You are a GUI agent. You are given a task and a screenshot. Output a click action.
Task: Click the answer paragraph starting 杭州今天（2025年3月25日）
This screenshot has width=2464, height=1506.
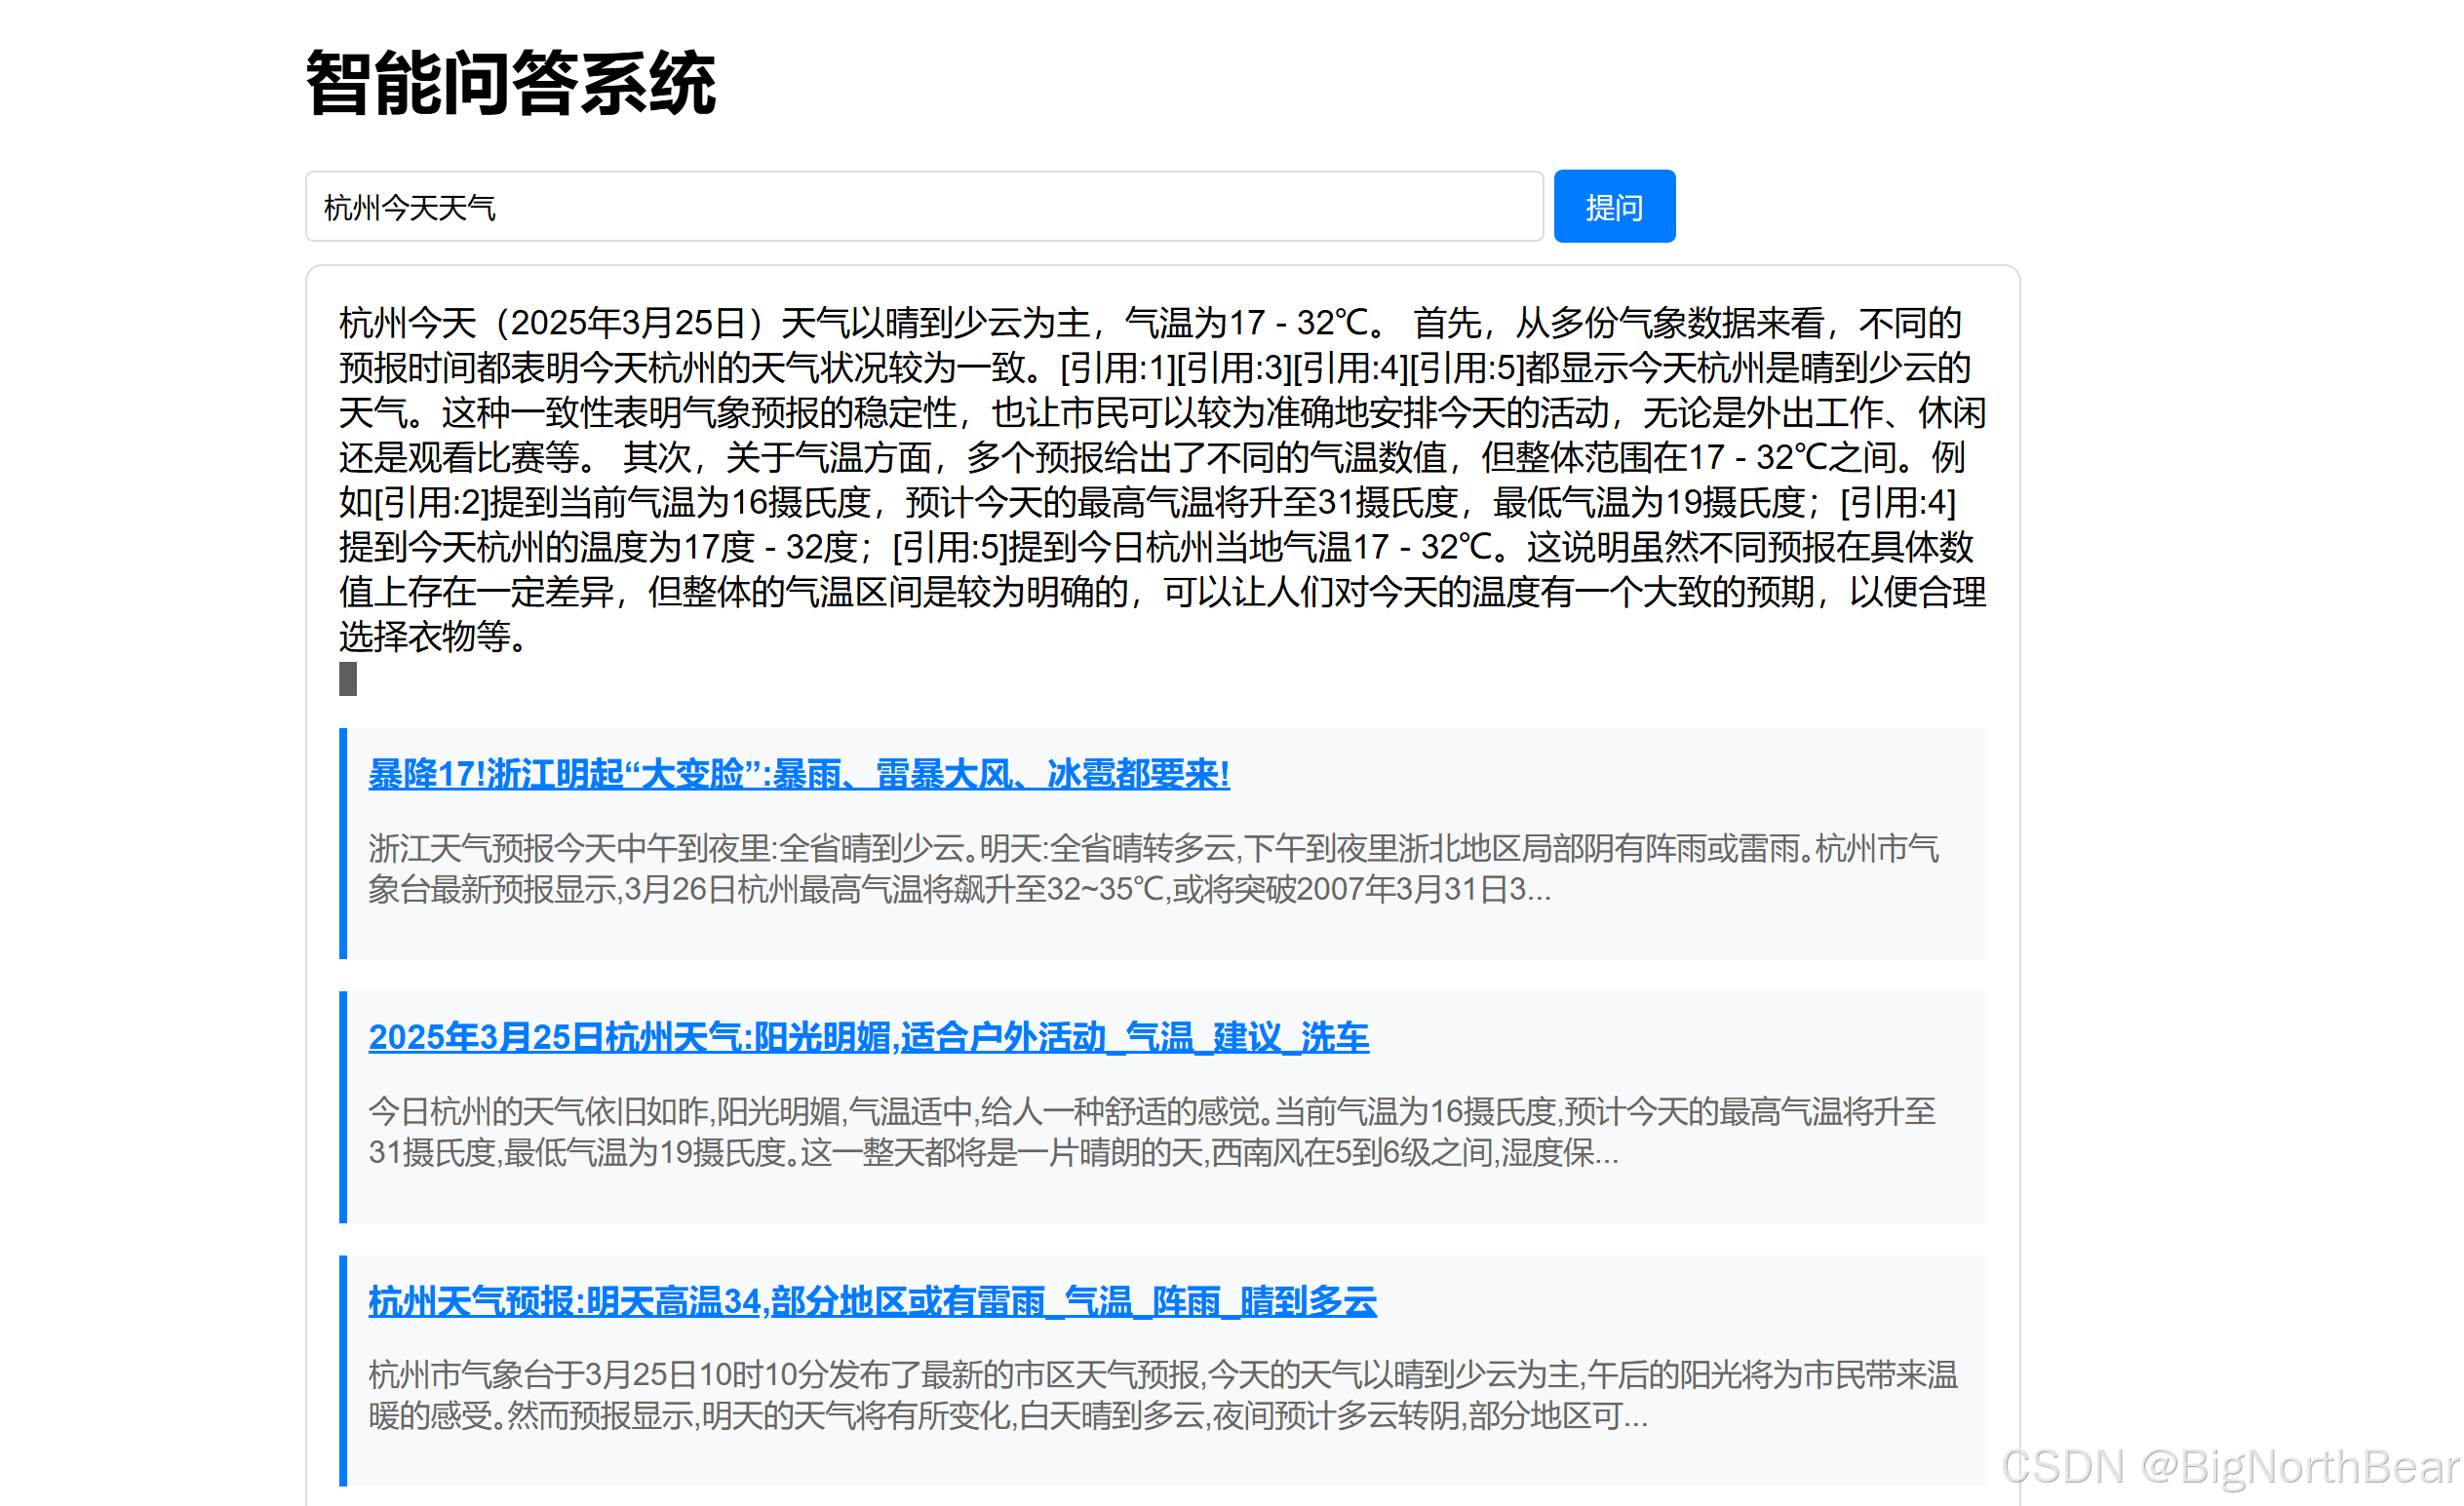(x=1162, y=479)
